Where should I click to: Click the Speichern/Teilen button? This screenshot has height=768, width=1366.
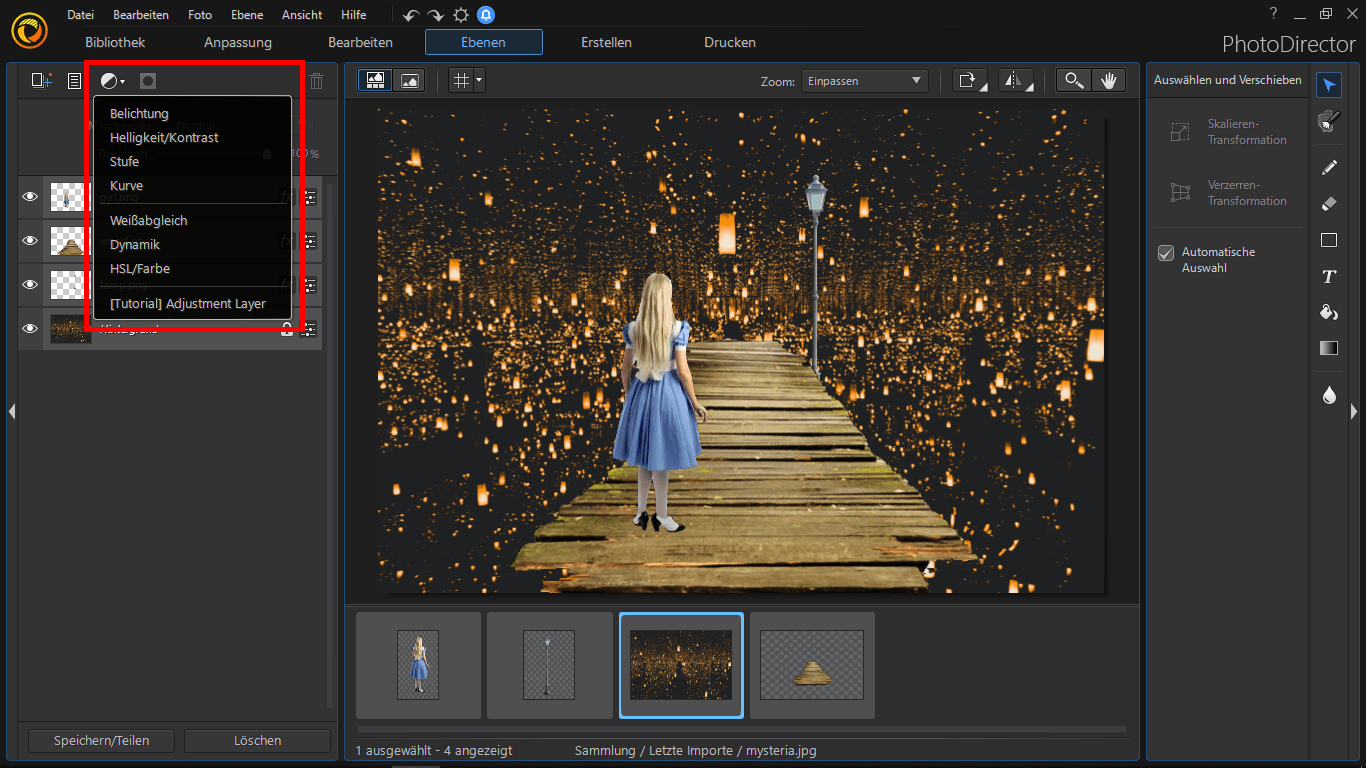(102, 741)
